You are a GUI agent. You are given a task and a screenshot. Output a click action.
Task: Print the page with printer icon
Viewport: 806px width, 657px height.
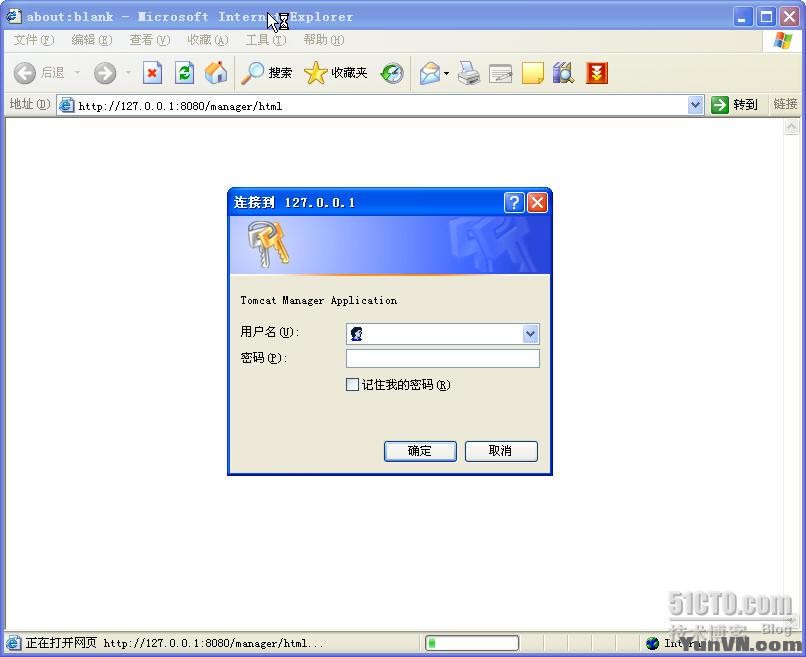(468, 73)
